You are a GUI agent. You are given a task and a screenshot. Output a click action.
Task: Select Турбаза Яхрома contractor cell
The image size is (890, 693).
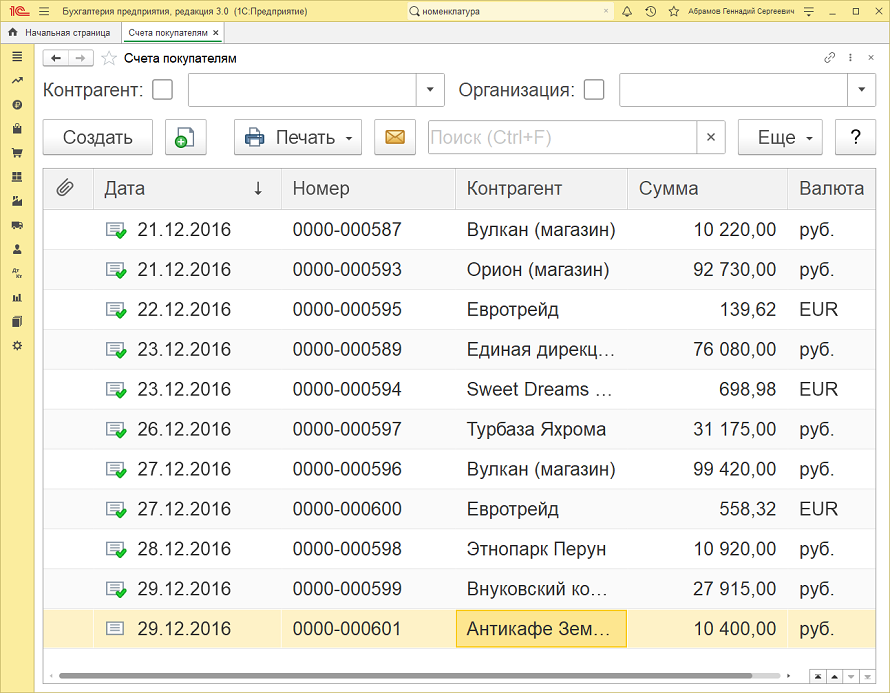tap(541, 429)
